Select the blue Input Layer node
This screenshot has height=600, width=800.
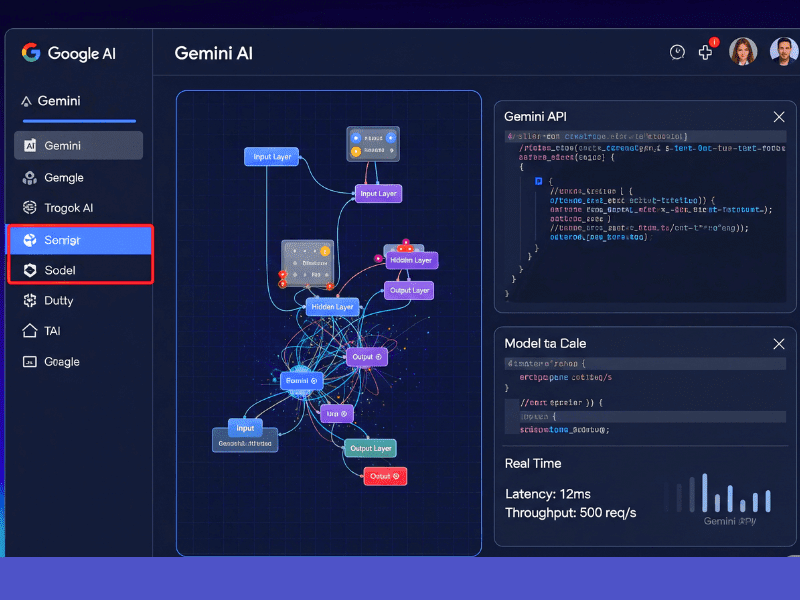point(271,157)
